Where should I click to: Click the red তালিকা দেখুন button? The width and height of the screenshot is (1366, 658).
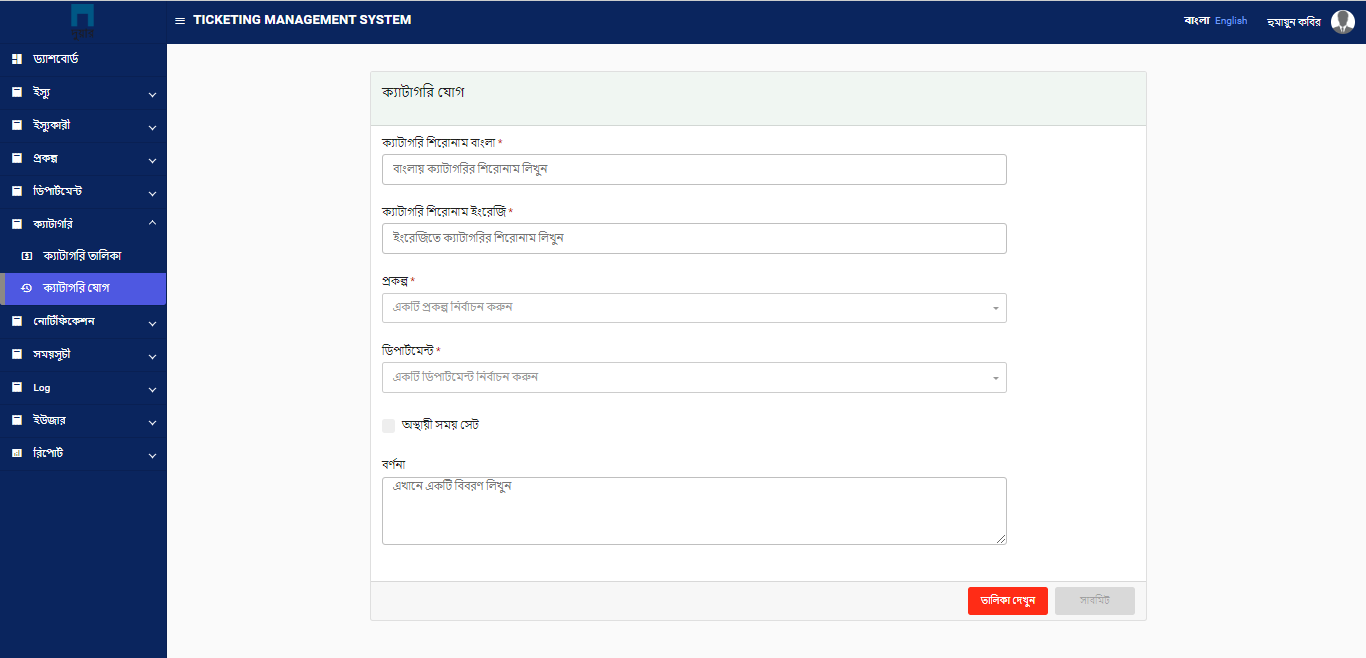1008,601
